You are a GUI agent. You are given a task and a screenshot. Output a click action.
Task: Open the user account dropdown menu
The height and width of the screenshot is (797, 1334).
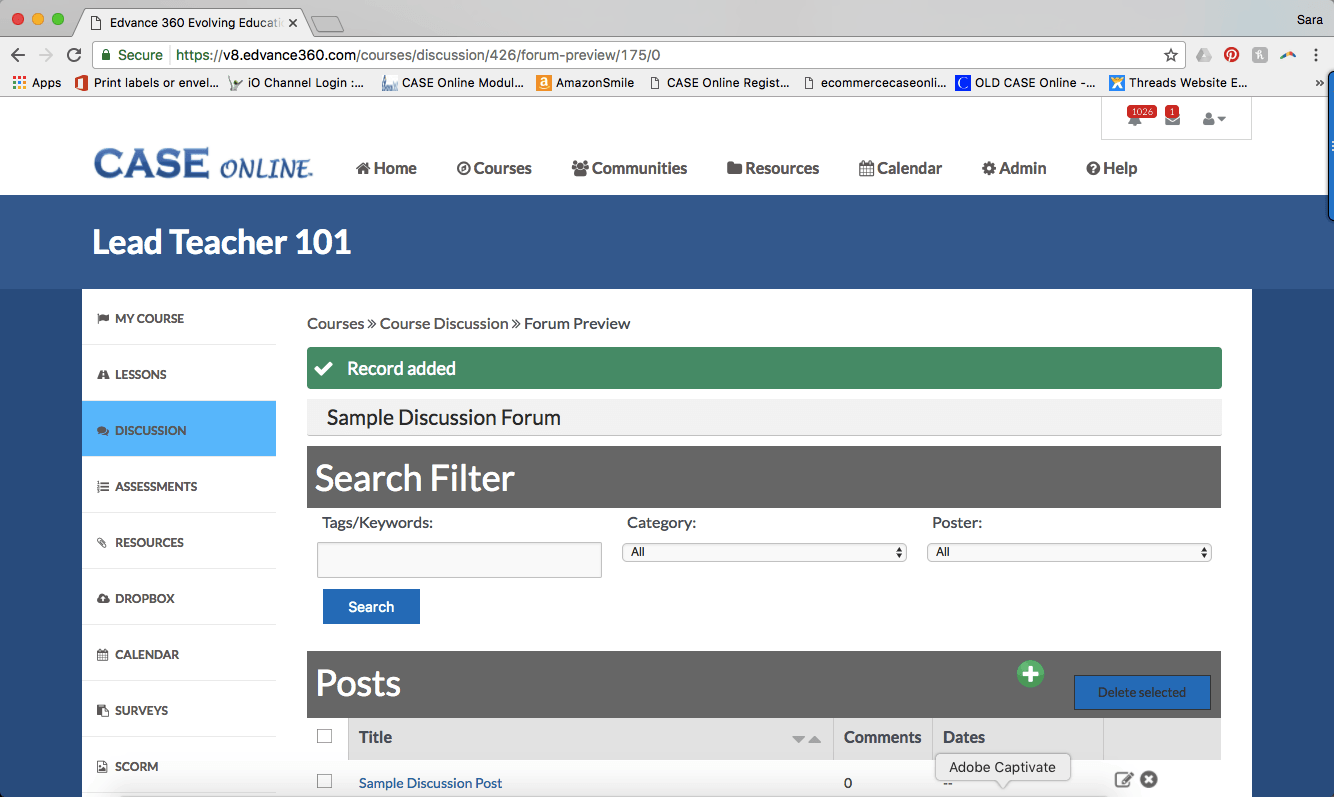1214,119
